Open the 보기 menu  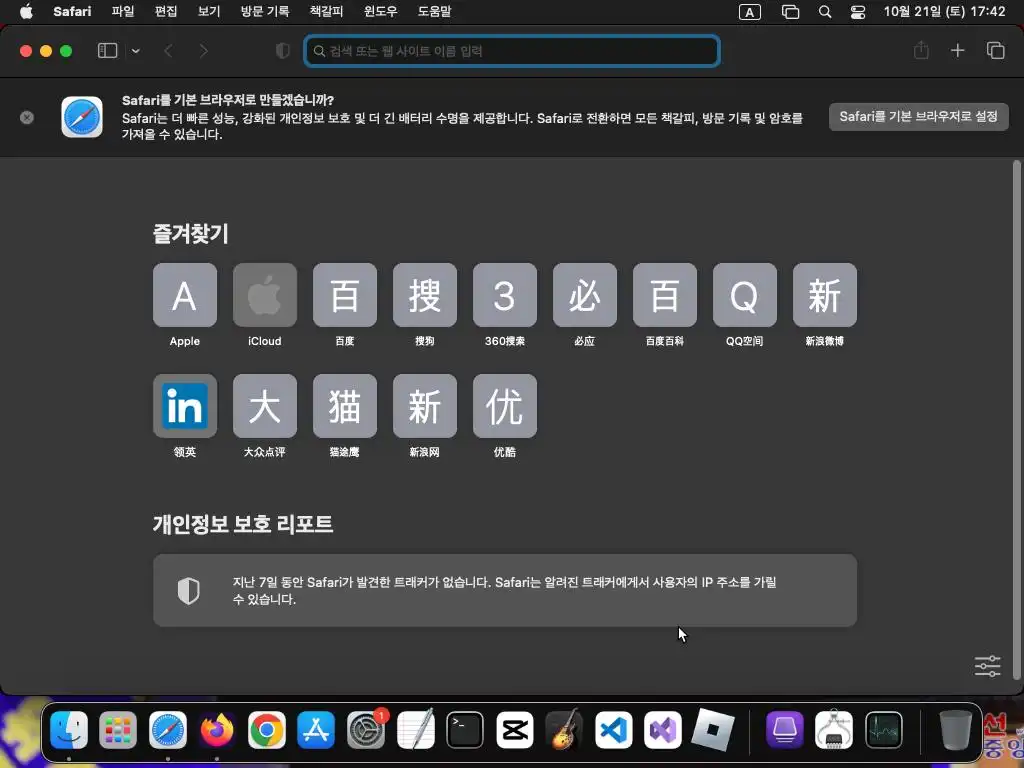coord(209,11)
